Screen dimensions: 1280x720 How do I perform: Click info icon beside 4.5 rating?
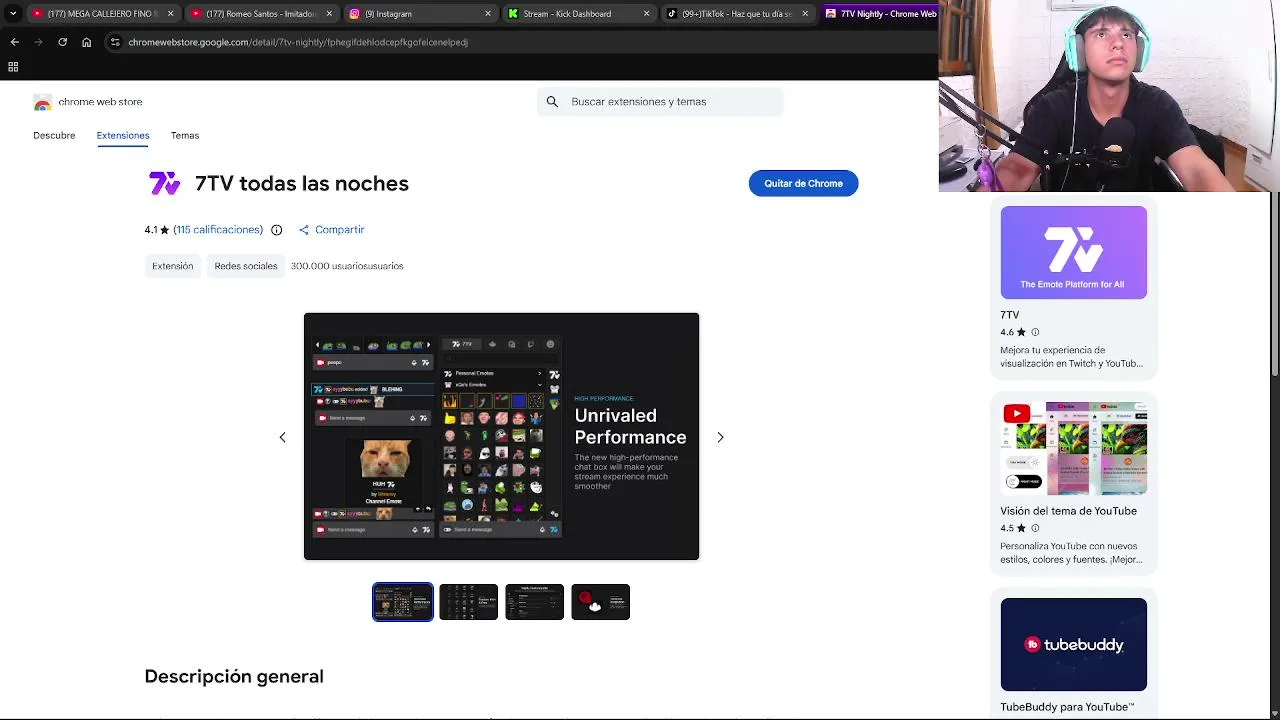pyautogui.click(x=1035, y=528)
